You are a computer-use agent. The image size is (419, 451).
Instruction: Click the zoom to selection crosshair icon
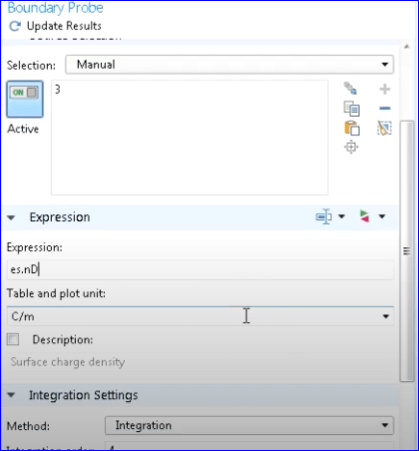tap(351, 147)
